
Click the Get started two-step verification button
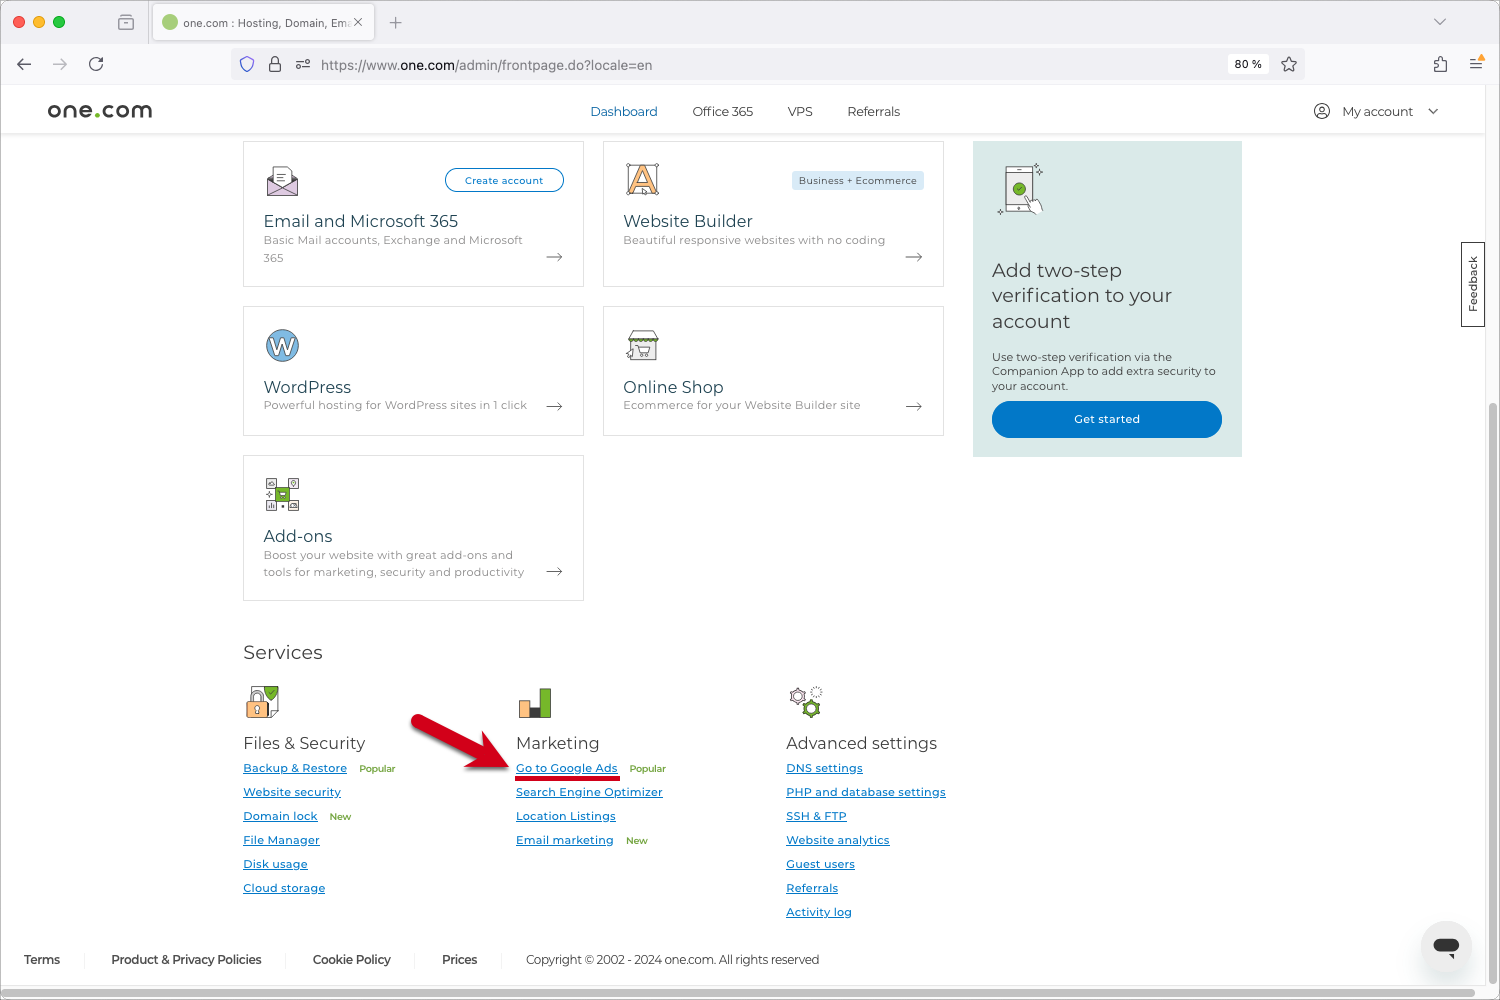tap(1106, 419)
